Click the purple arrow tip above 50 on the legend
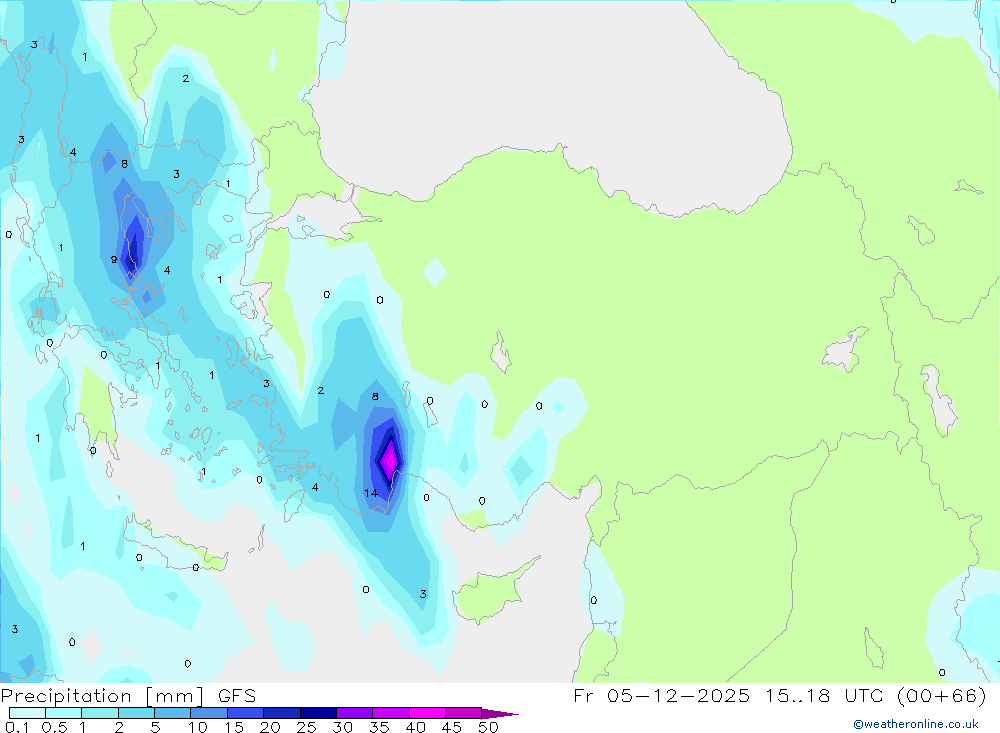Image resolution: width=1000 pixels, height=733 pixels. coord(499,713)
